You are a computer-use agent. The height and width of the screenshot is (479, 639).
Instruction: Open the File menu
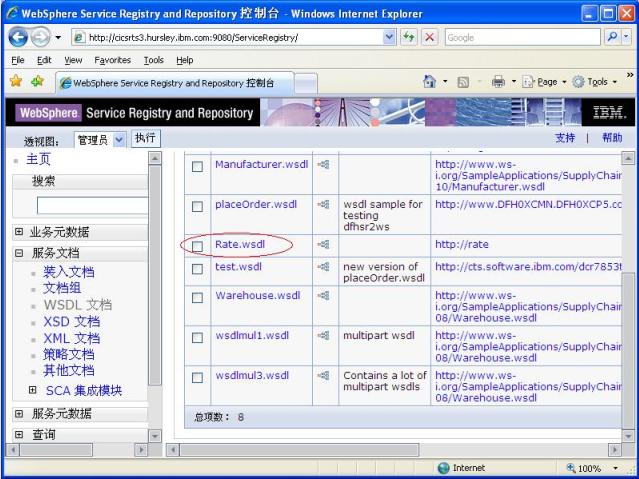(18, 60)
